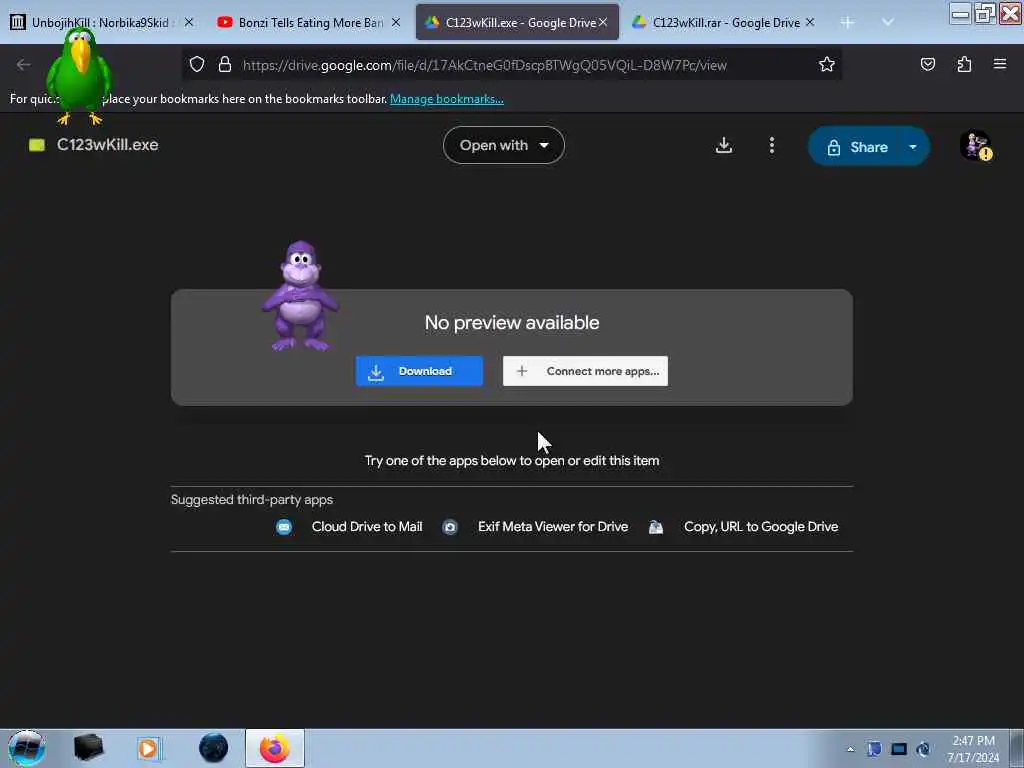
Task: Click the C123wKill.exe file type icon
Action: click(x=37, y=145)
